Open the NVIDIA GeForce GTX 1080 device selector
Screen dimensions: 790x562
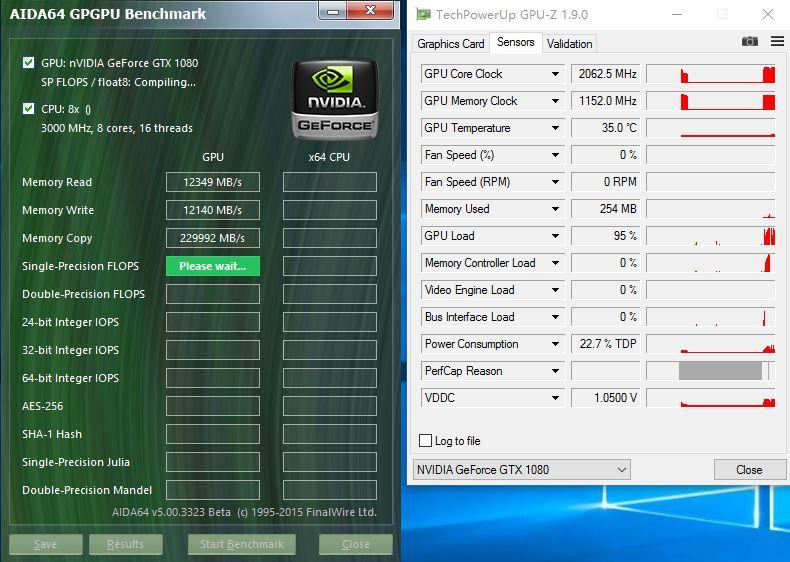[521, 470]
